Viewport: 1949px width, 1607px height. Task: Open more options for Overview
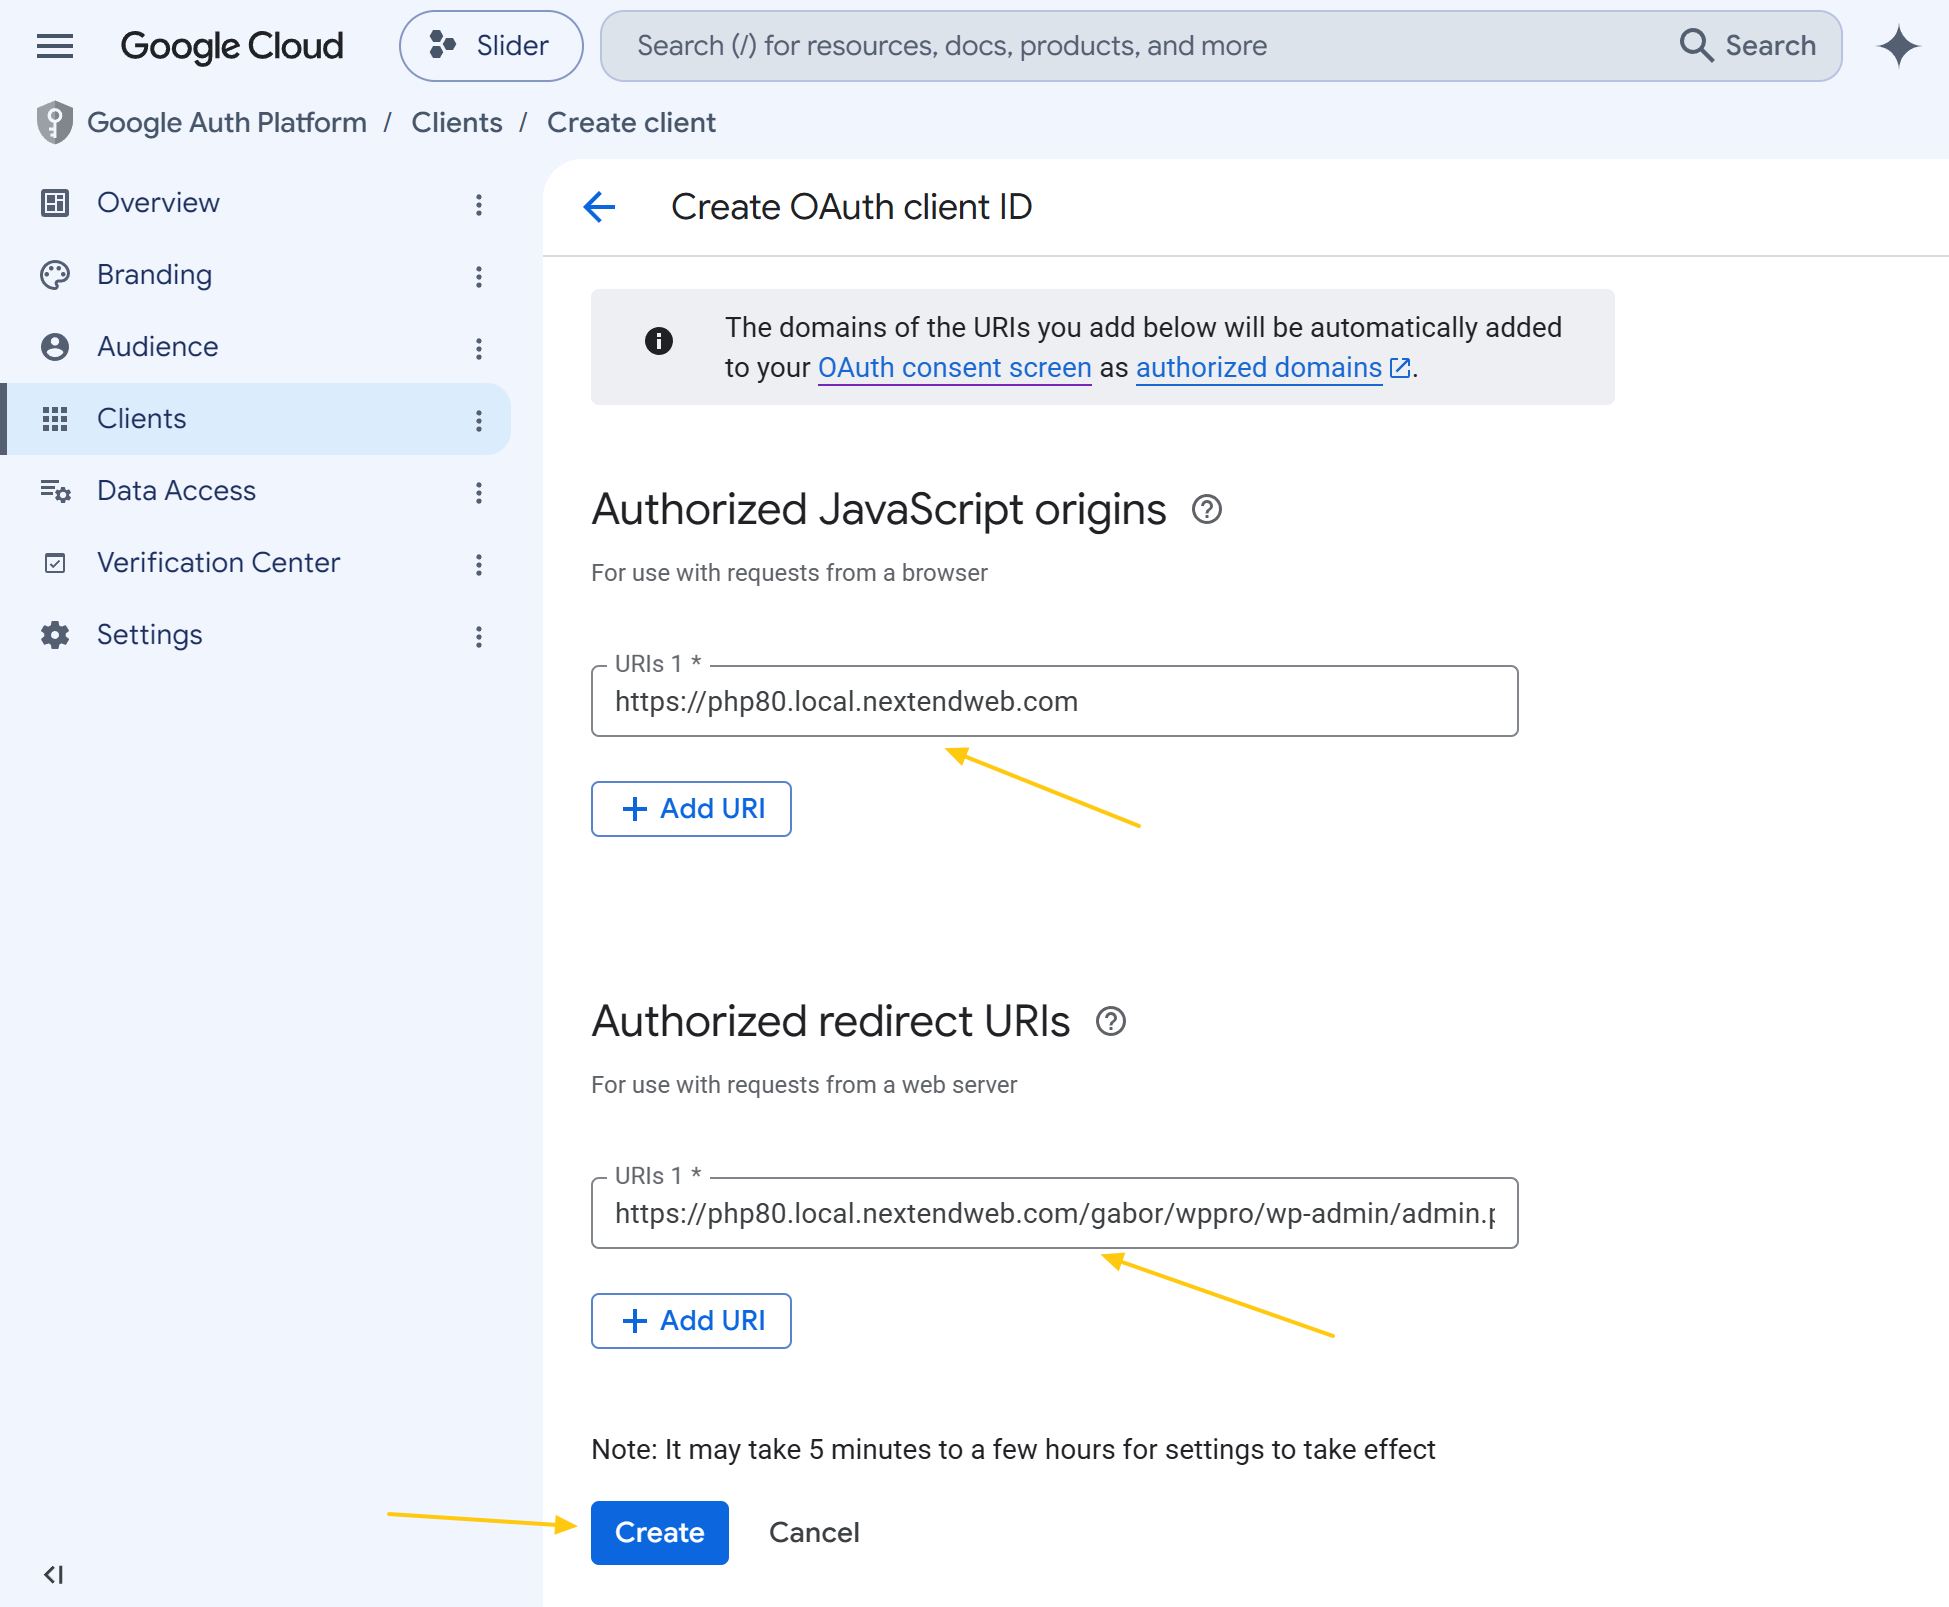click(479, 205)
